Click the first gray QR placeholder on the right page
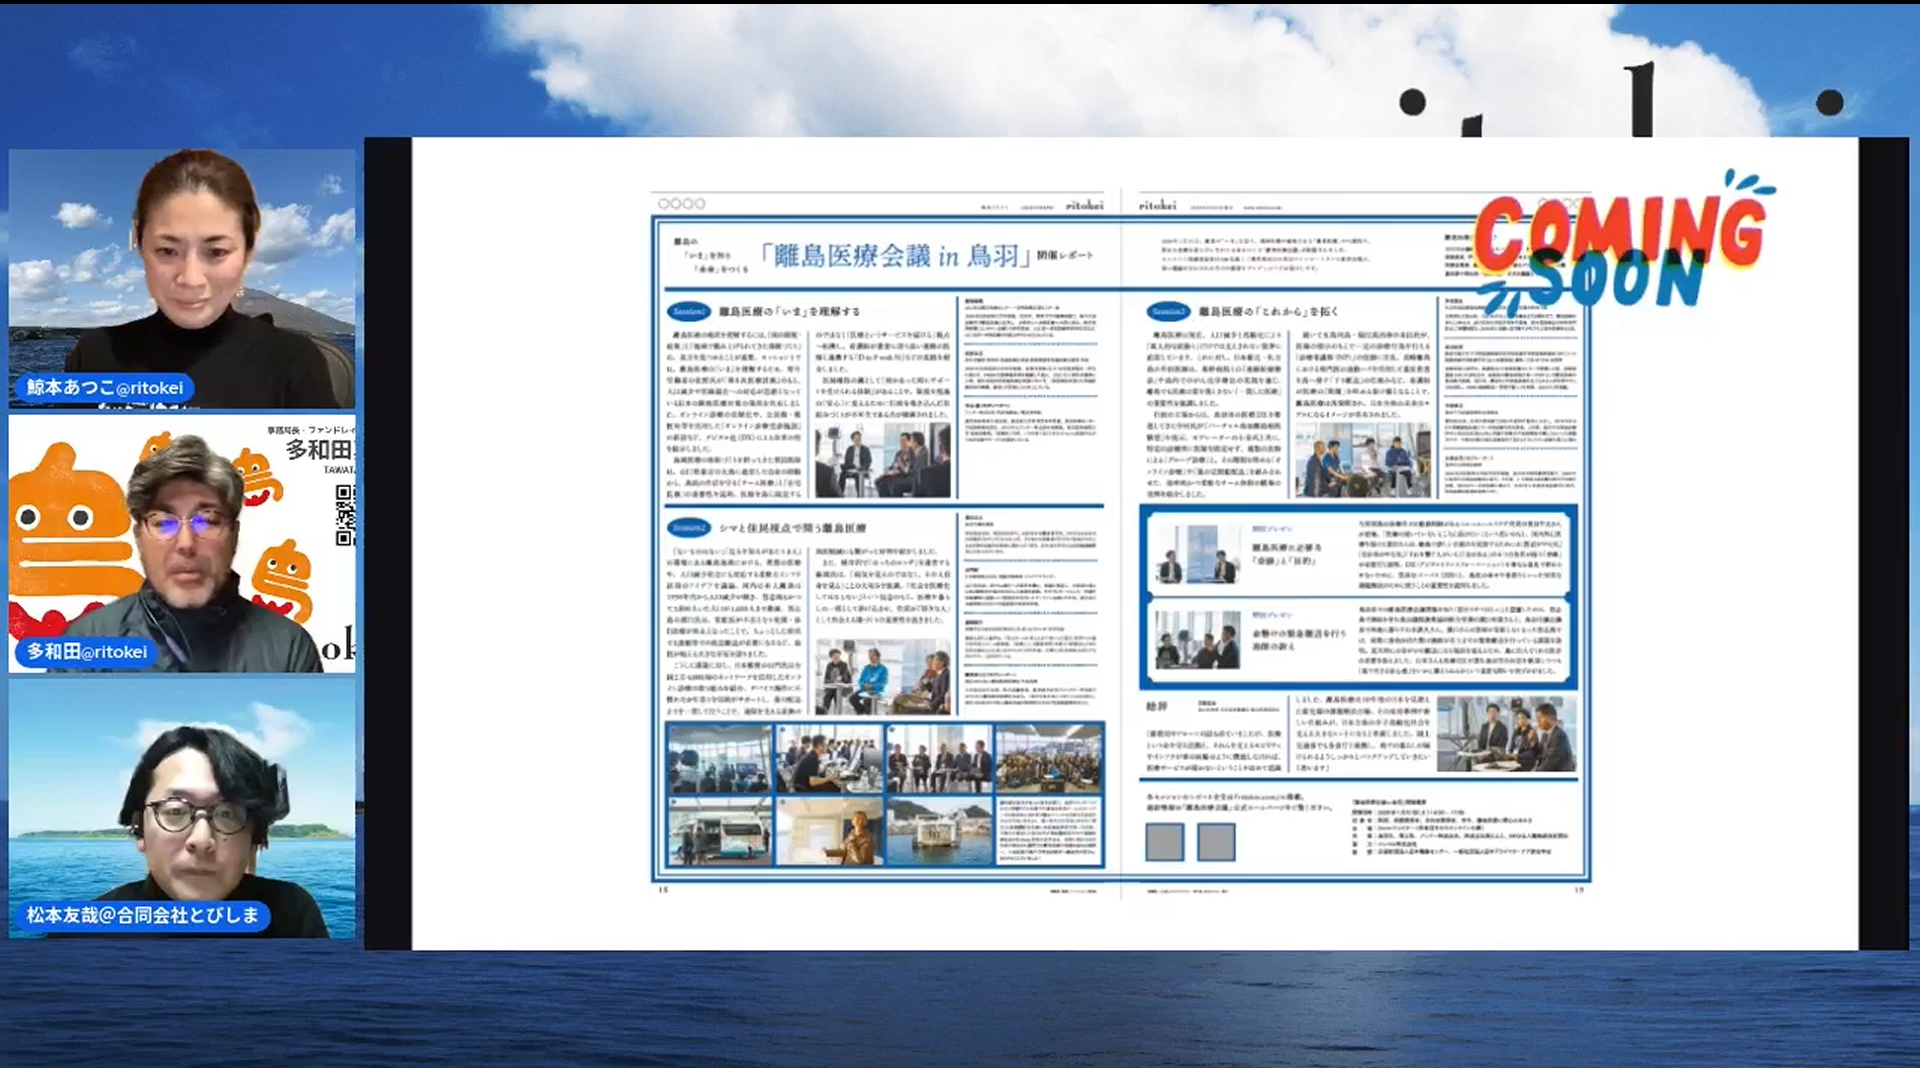The height and width of the screenshot is (1068, 1920). click(x=1165, y=842)
